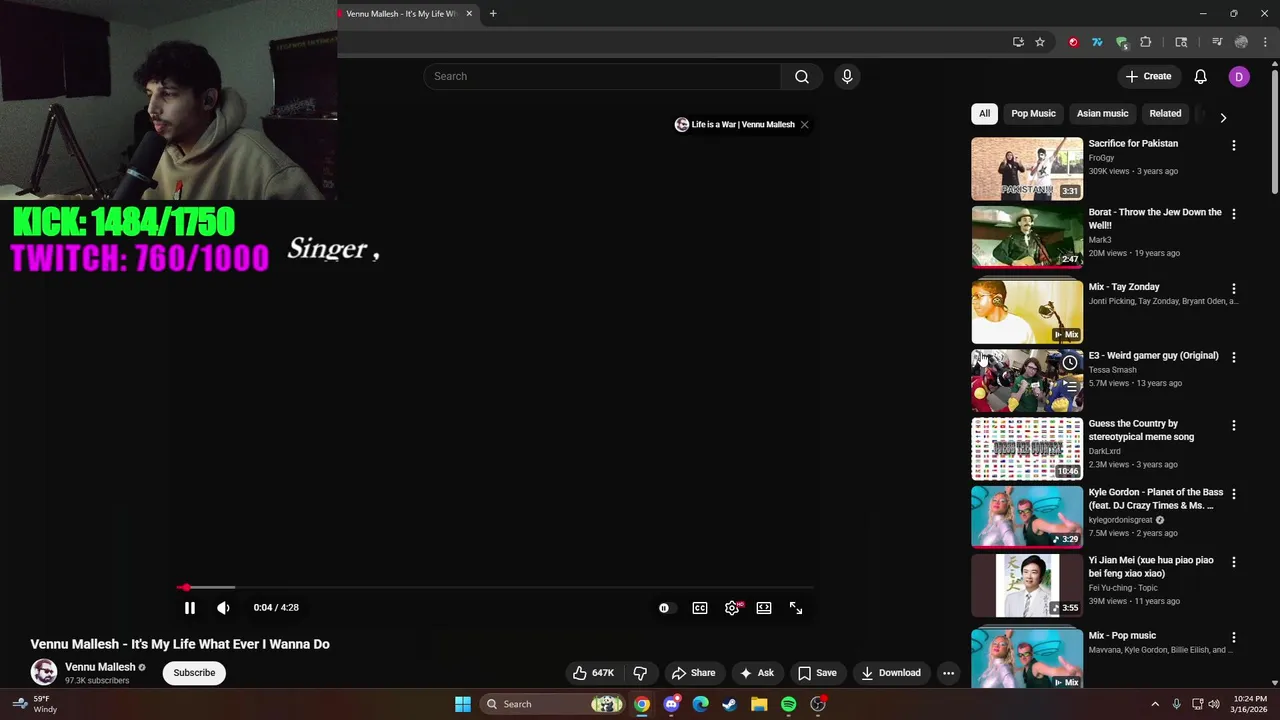Viewport: 1280px width, 720px height.
Task: Select the All filter chip
Action: tap(984, 114)
